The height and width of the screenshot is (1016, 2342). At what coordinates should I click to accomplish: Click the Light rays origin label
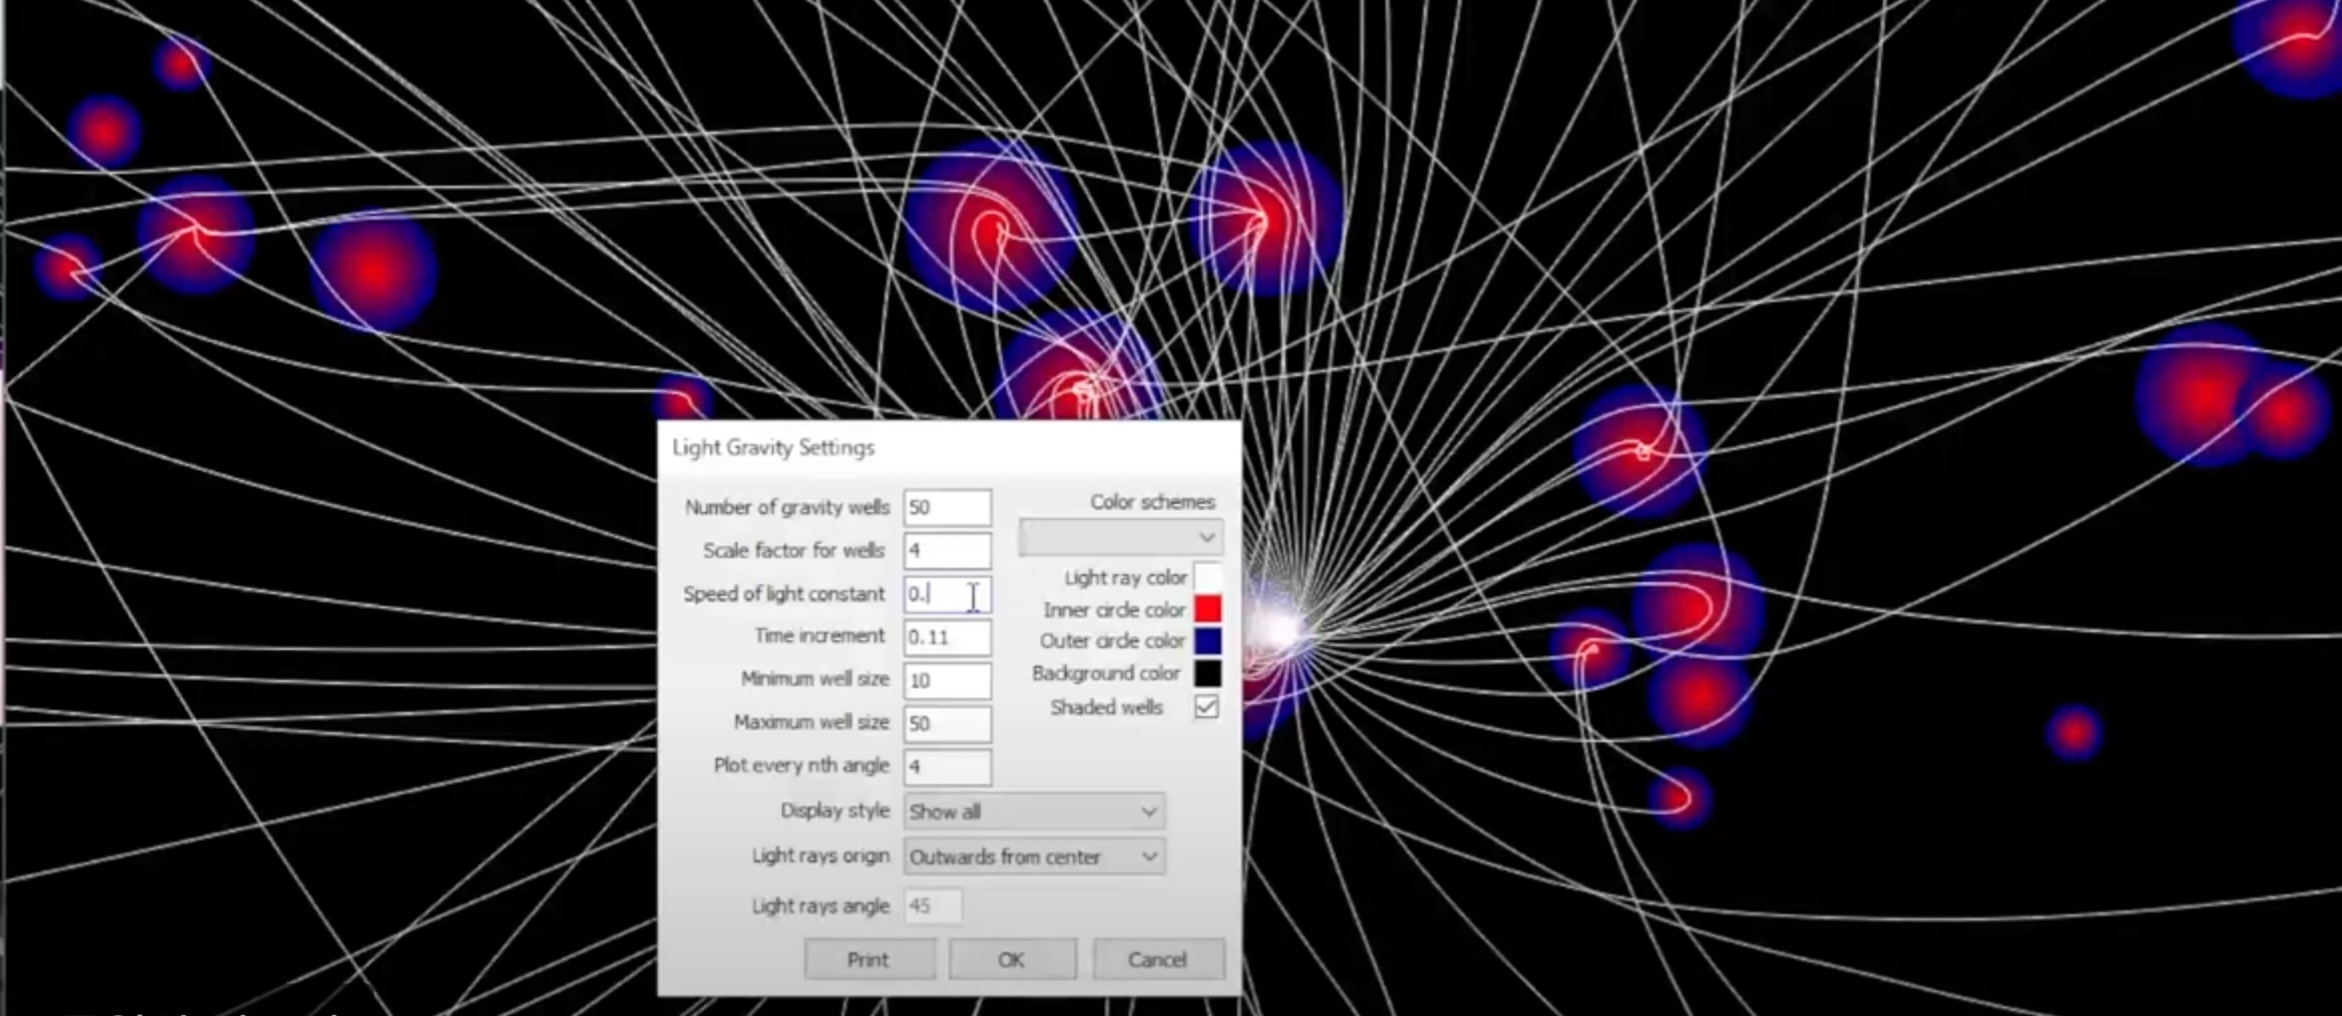(820, 856)
